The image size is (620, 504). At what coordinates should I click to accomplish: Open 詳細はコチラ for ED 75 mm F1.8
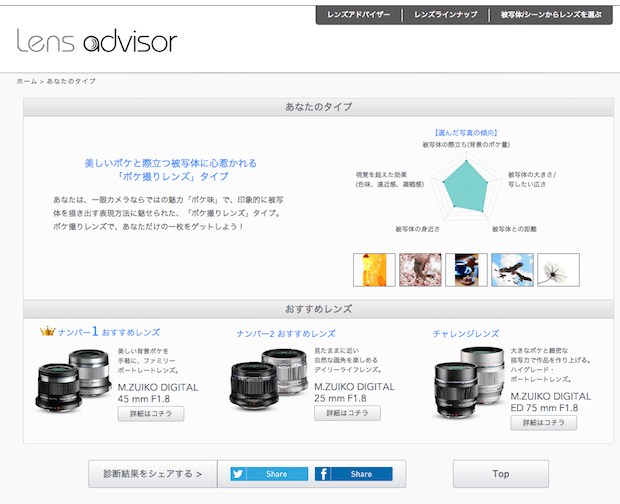click(x=544, y=423)
